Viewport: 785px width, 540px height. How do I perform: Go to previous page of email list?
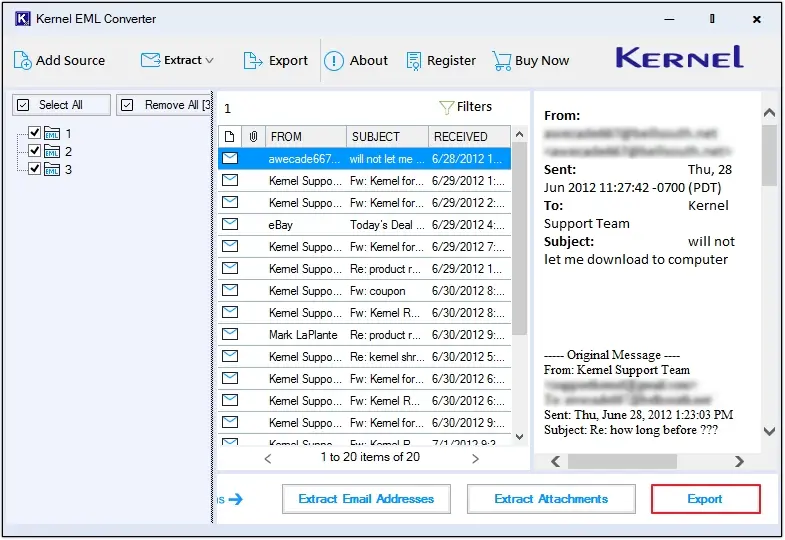[x=268, y=458]
